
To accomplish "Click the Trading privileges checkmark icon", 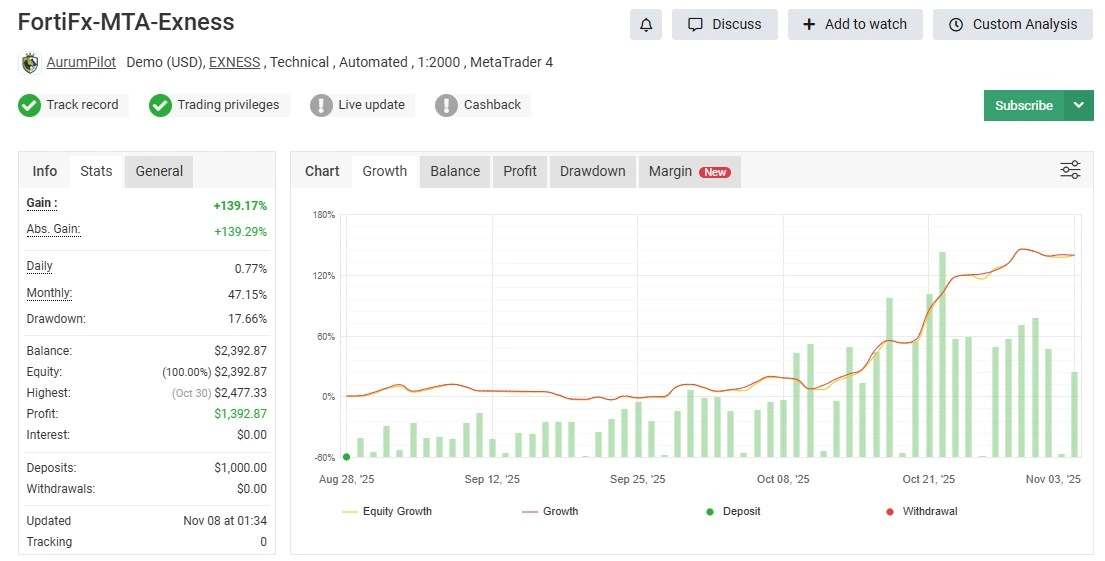I will 160,105.
